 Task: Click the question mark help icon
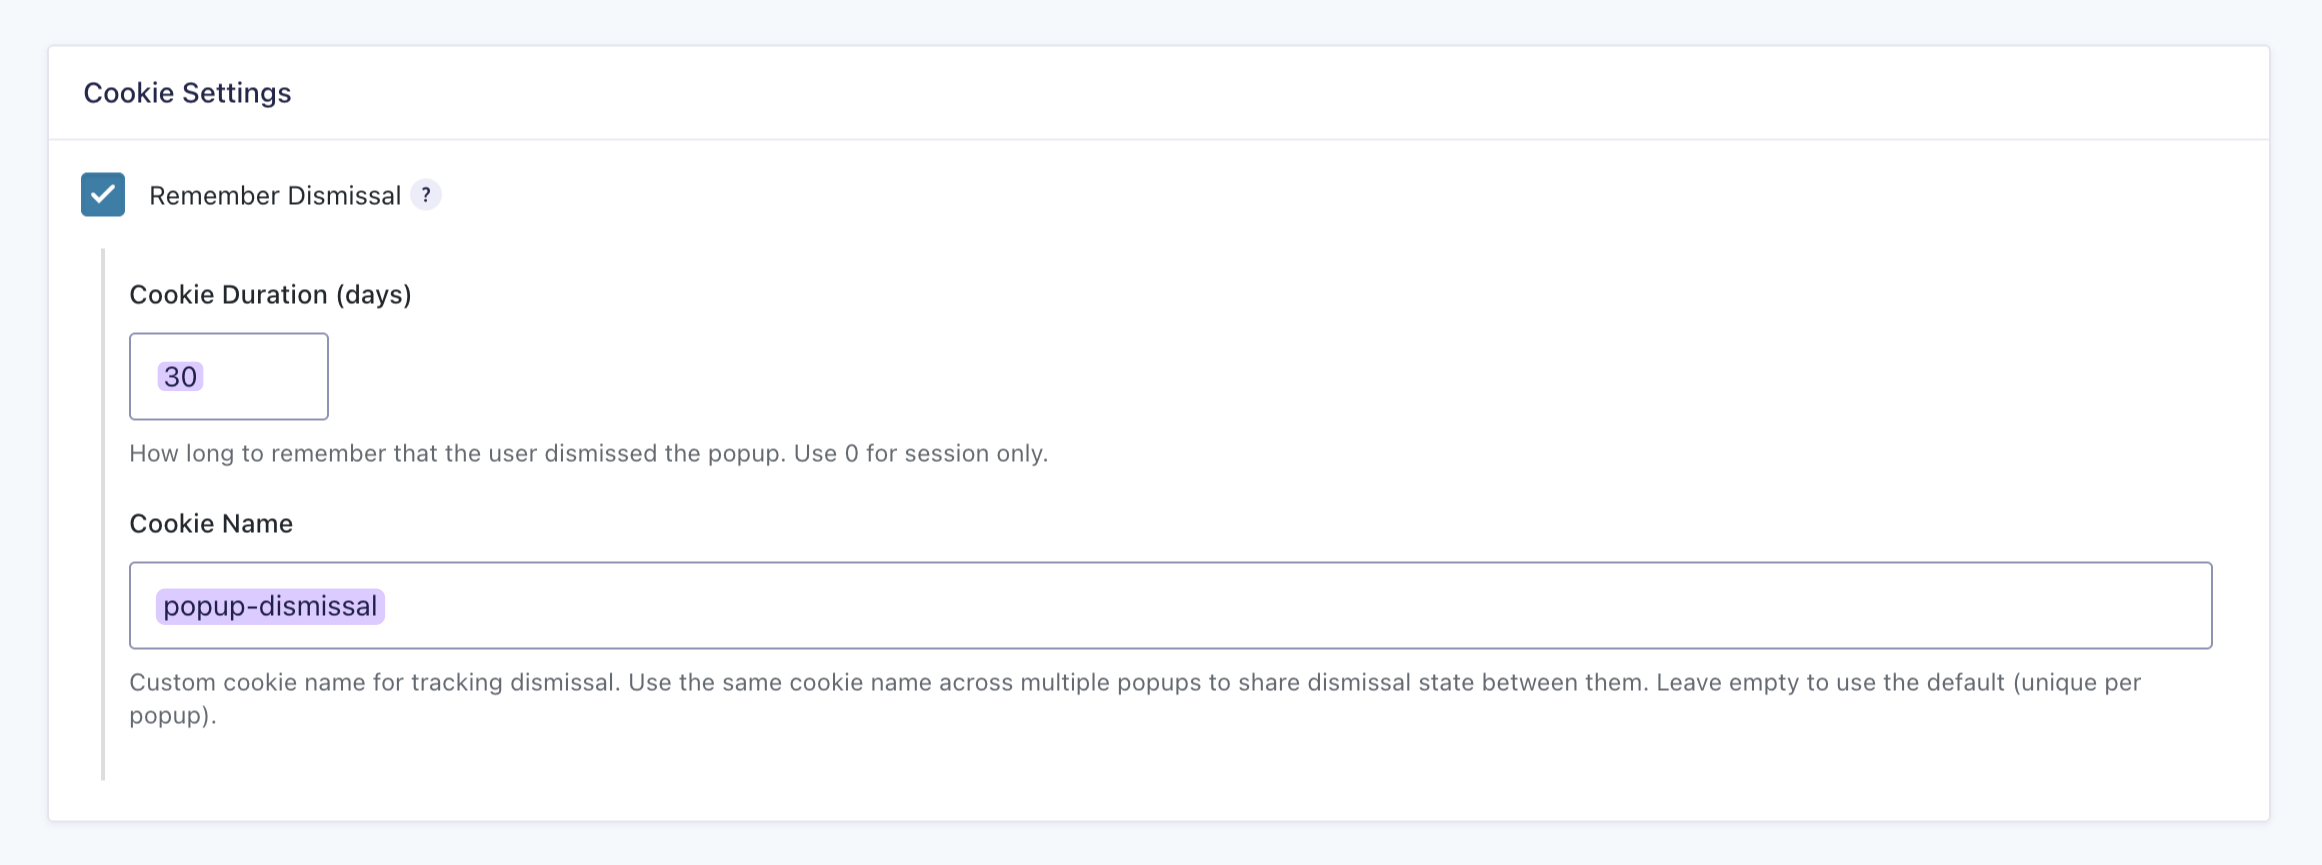pos(426,195)
